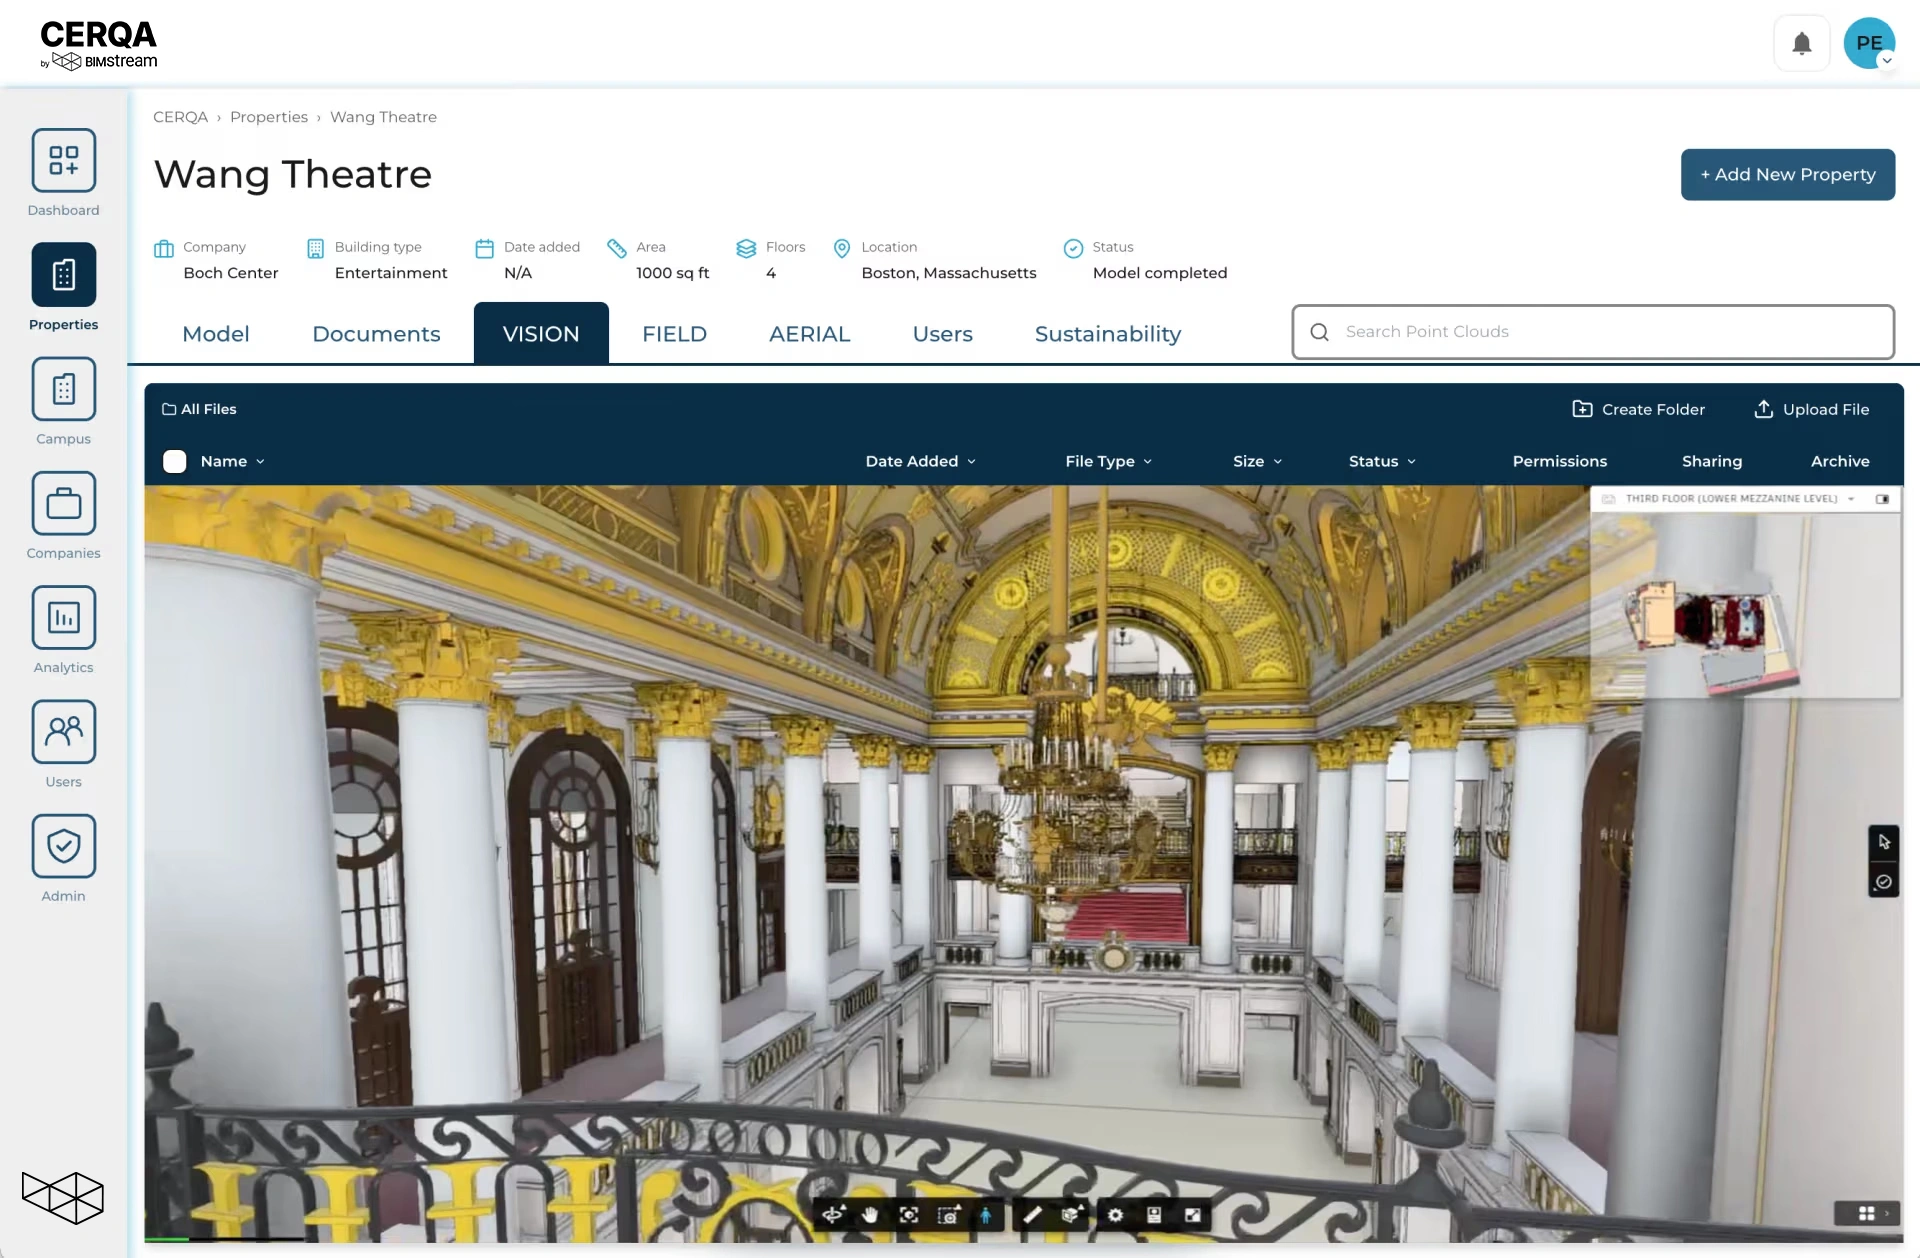Sort by the Date Added dropdown
Viewport: 1920px width, 1258px height.
[920, 461]
